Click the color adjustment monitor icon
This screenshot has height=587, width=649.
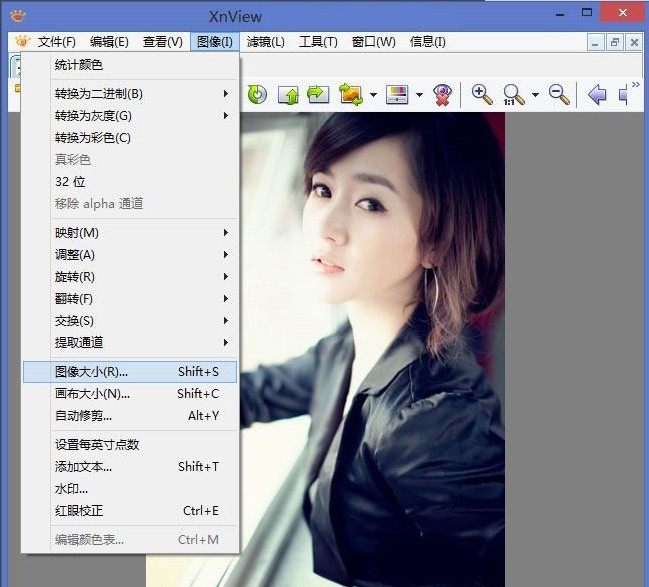(x=397, y=94)
